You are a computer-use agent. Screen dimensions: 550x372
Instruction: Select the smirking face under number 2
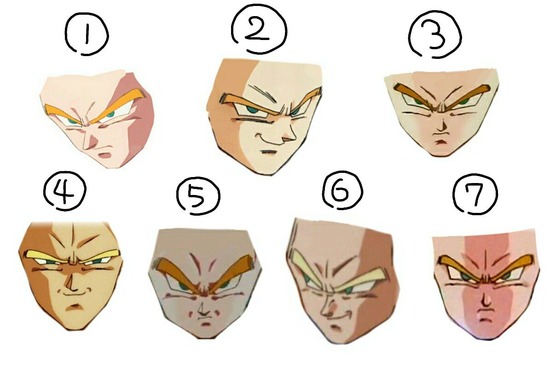[264, 116]
